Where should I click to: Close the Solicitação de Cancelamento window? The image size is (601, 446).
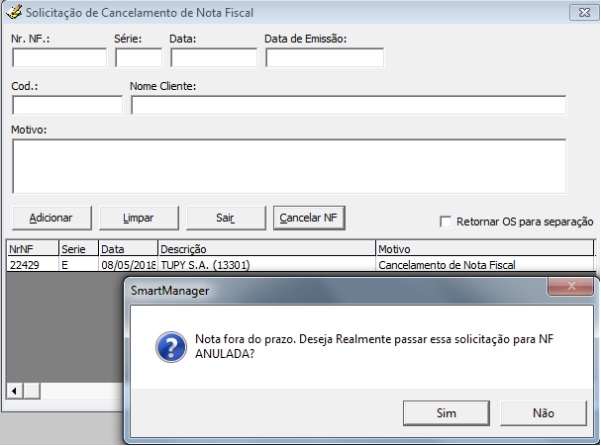[x=584, y=12]
